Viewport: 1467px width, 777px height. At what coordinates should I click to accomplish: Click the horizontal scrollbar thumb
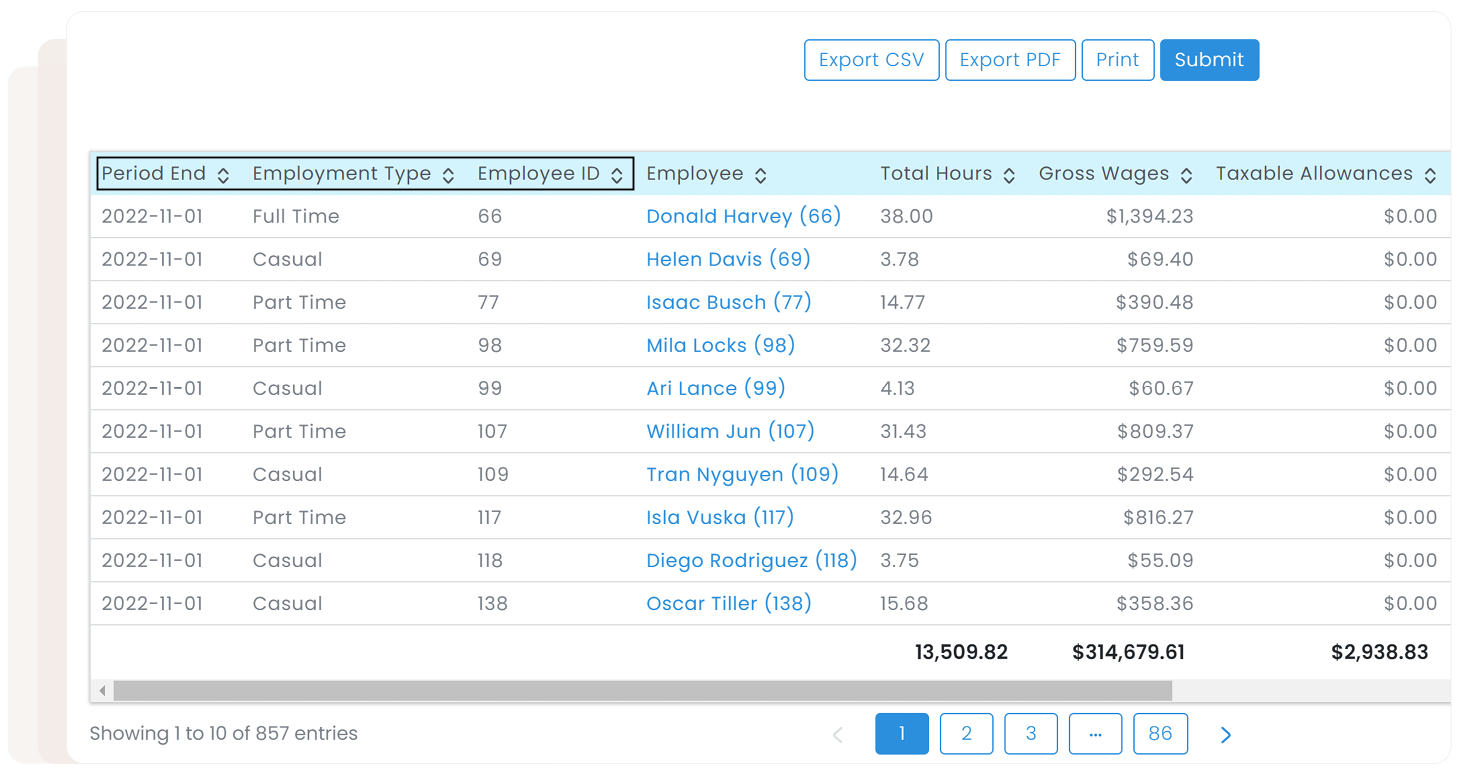[642, 691]
